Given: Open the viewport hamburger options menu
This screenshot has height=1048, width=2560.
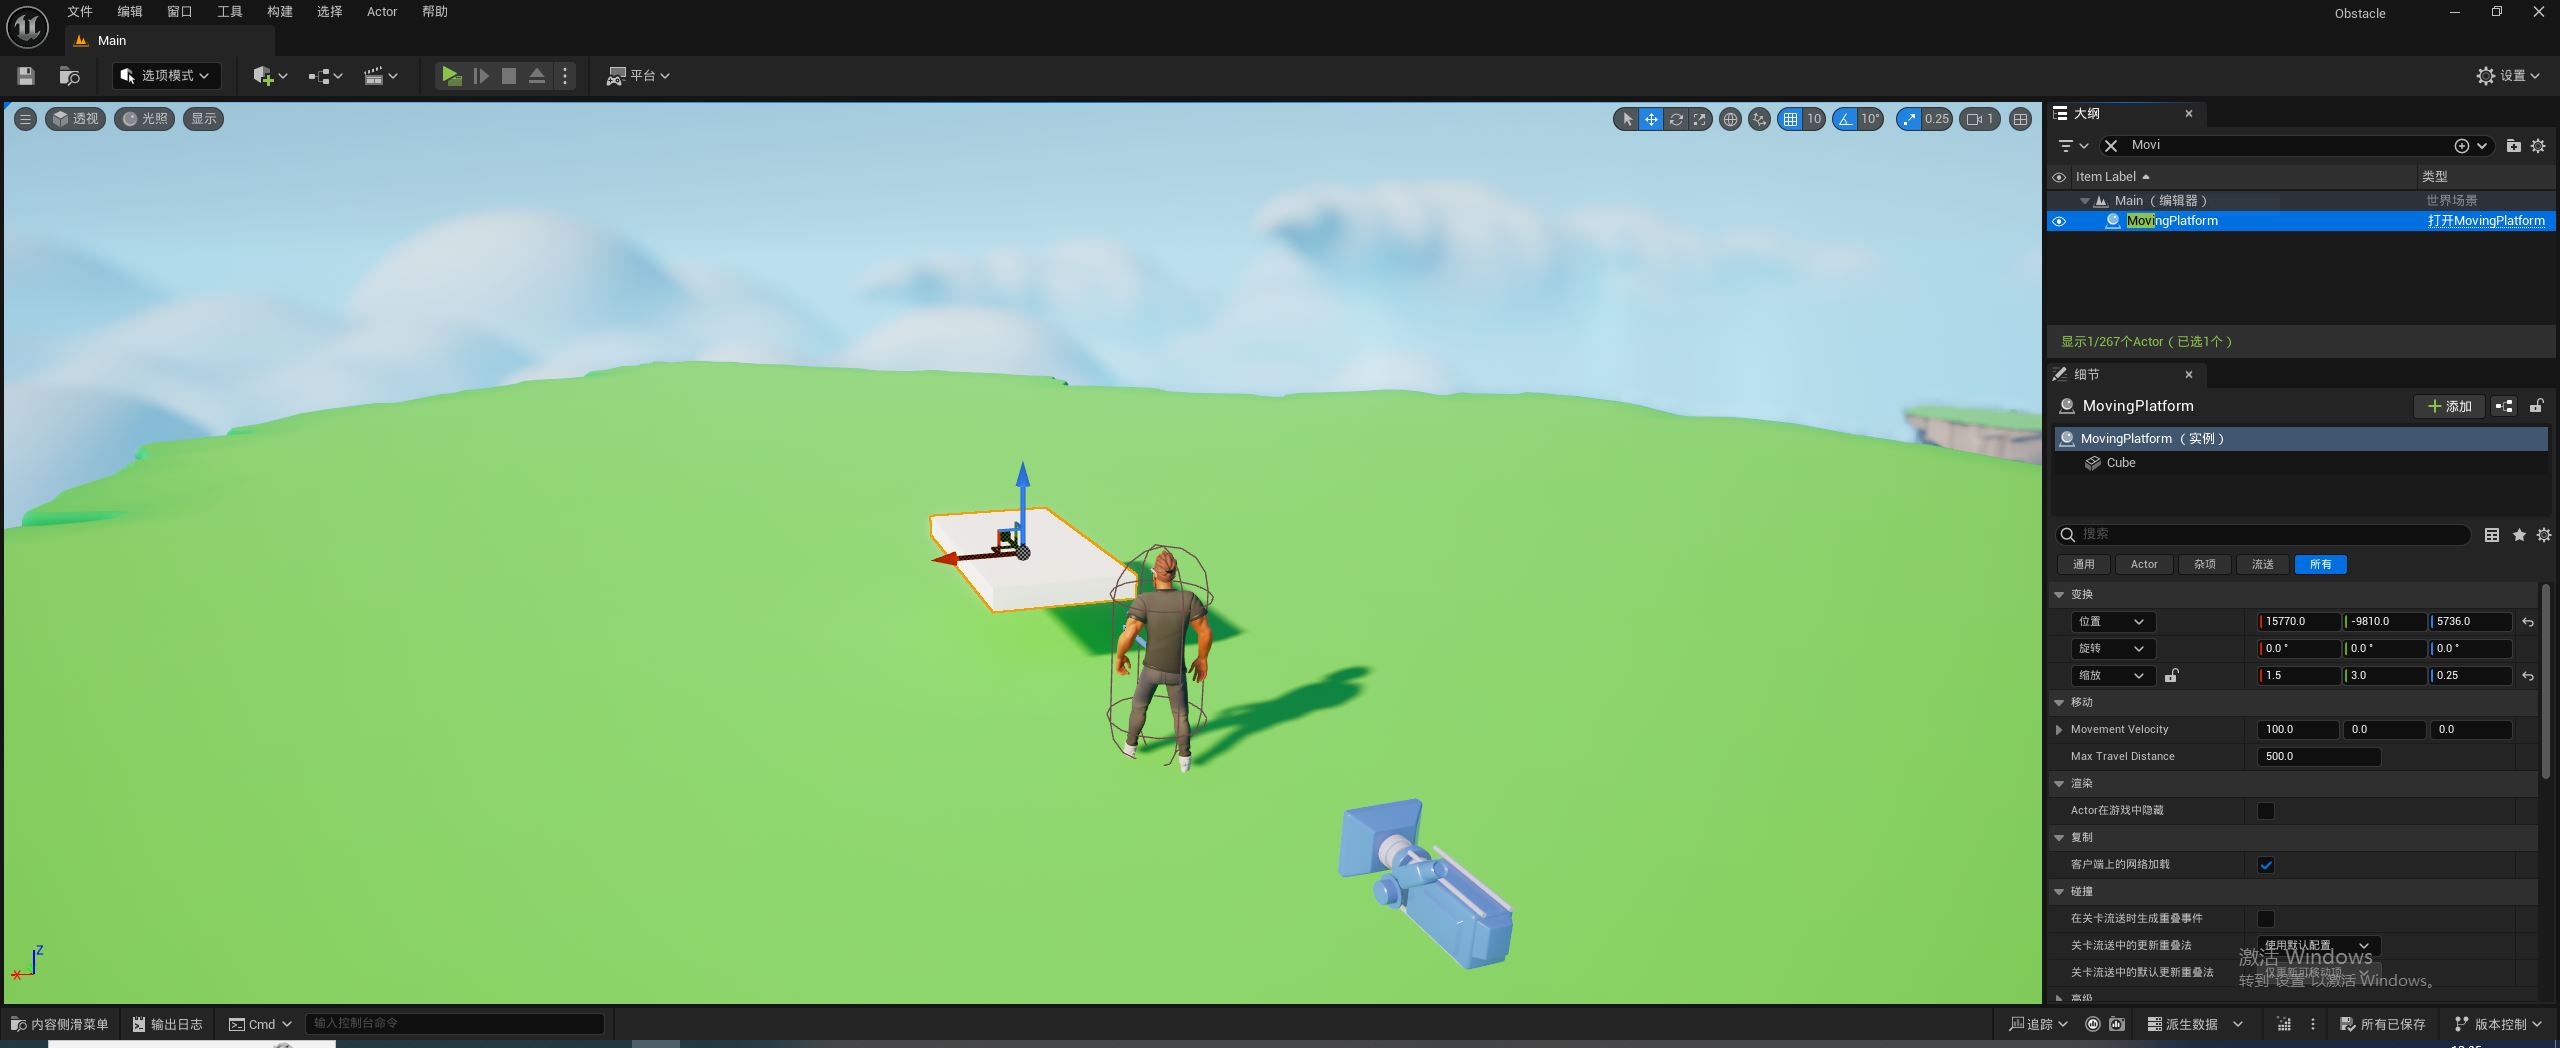Looking at the screenshot, I should click(x=25, y=119).
